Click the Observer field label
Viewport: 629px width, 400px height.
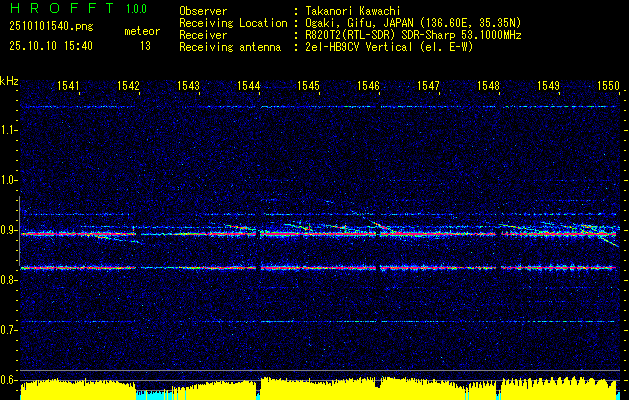click(x=203, y=11)
